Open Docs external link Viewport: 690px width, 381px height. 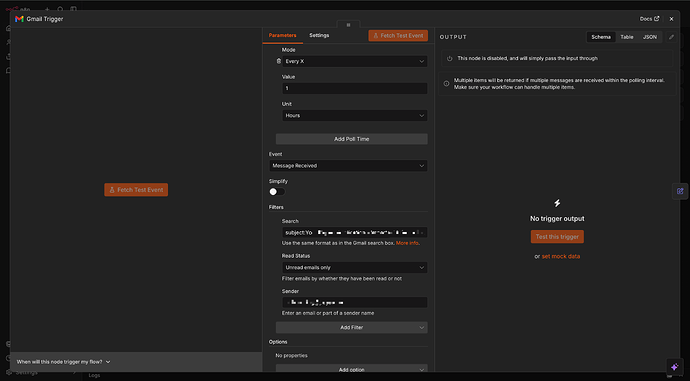[649, 19]
